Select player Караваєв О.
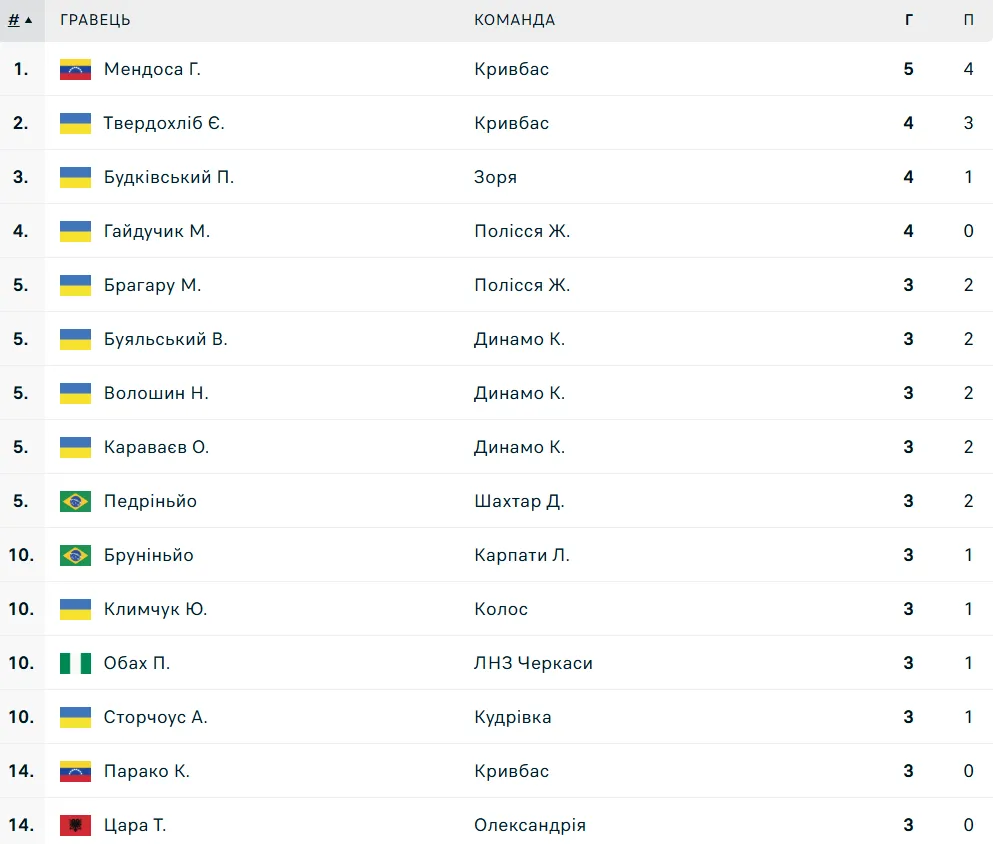The width and height of the screenshot is (993, 844). tap(156, 447)
